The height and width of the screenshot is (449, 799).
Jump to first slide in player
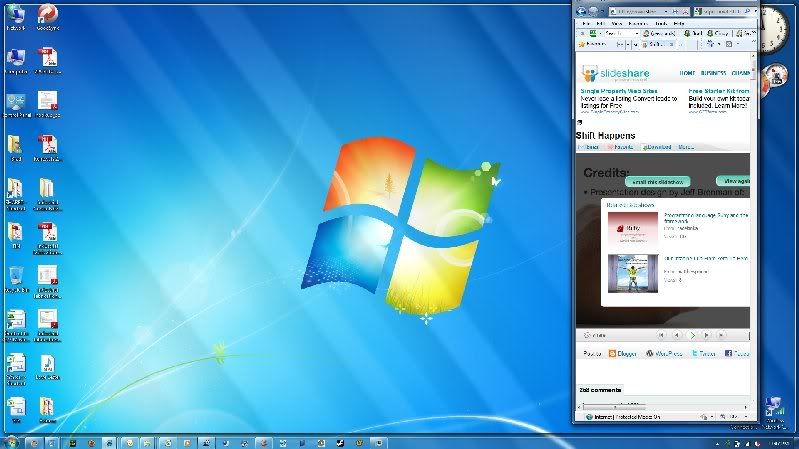click(x=661, y=335)
